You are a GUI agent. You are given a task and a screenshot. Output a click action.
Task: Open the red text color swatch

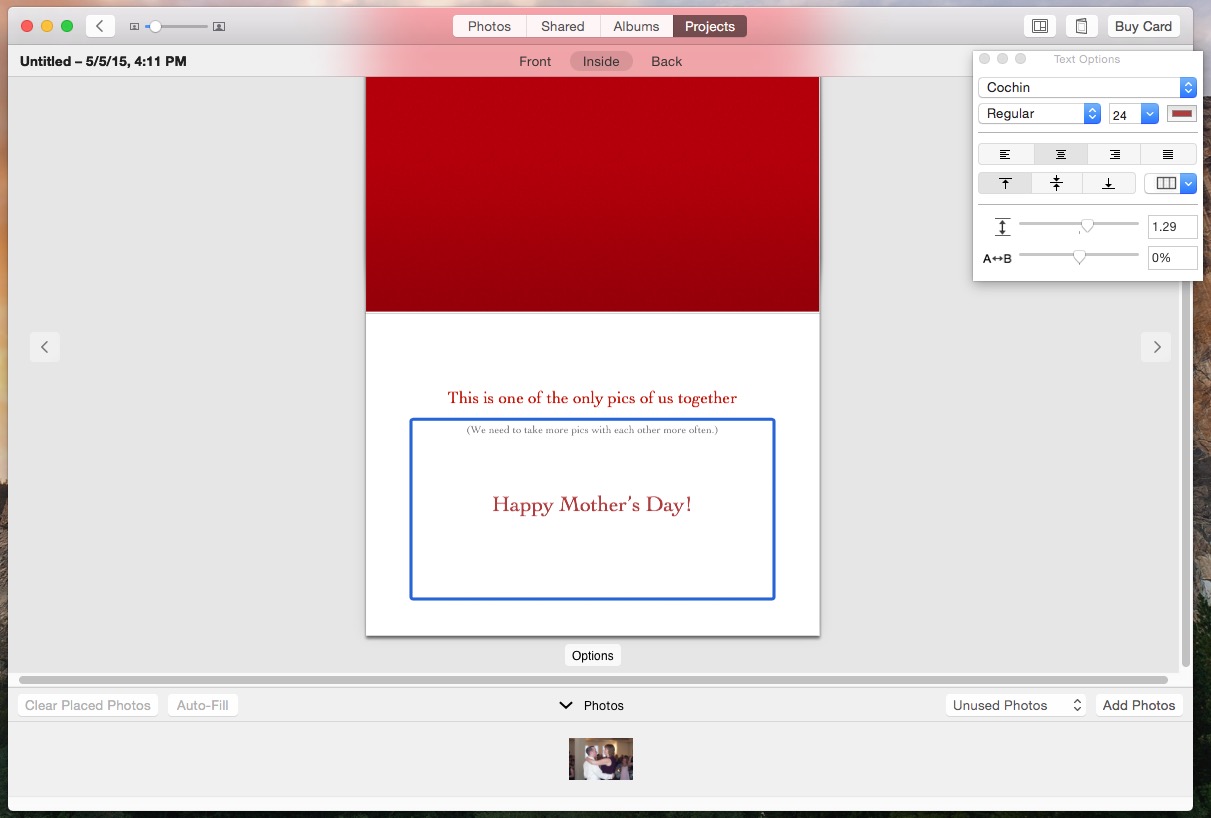pos(1181,113)
